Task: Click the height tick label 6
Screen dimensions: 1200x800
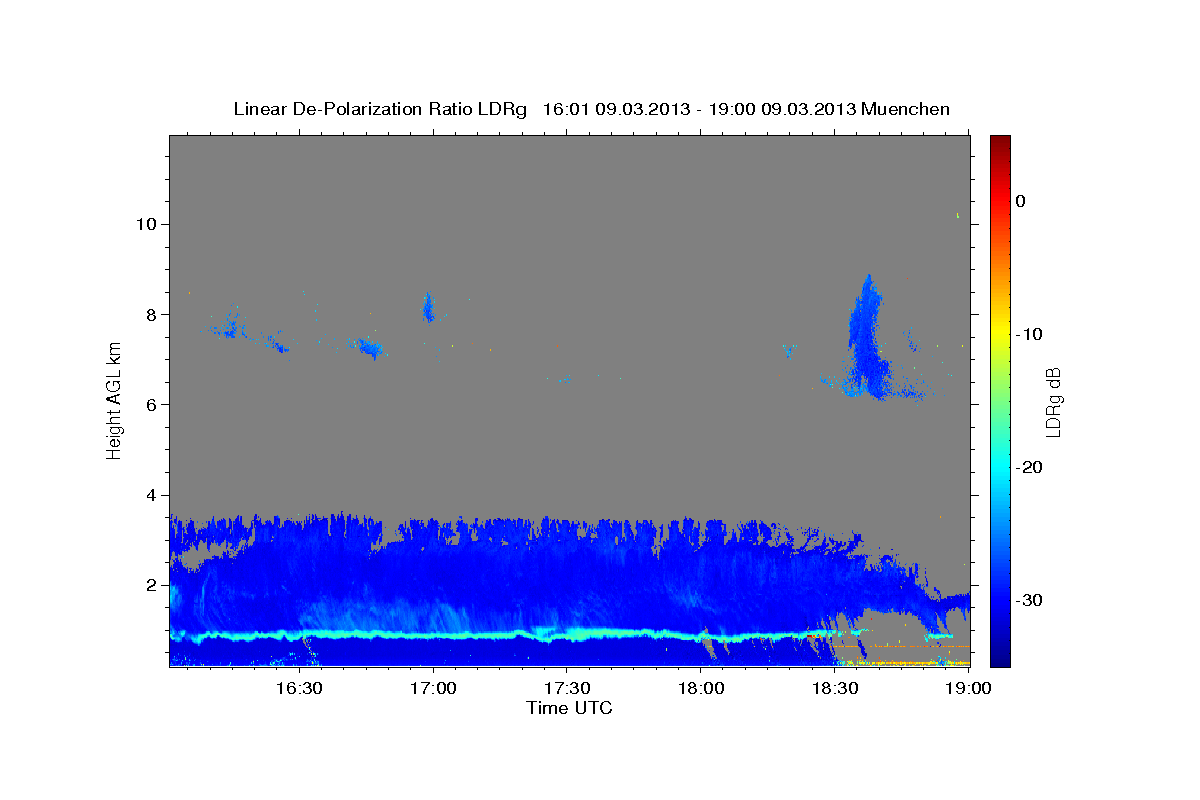Action: [151, 404]
